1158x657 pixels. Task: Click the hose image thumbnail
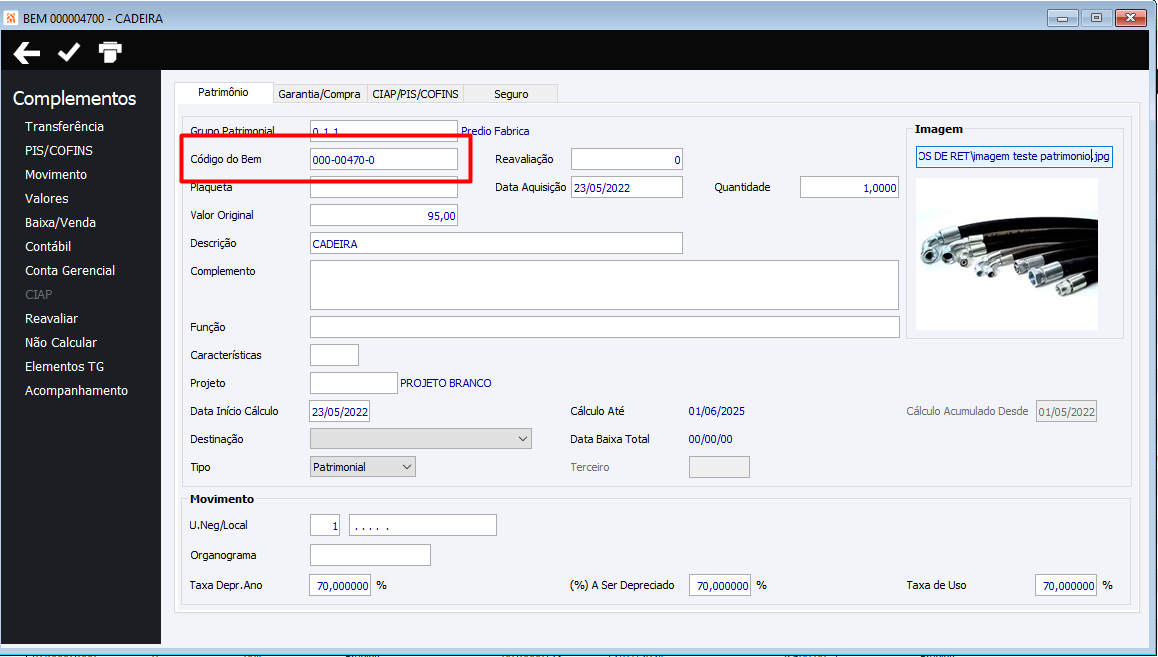tap(1007, 254)
